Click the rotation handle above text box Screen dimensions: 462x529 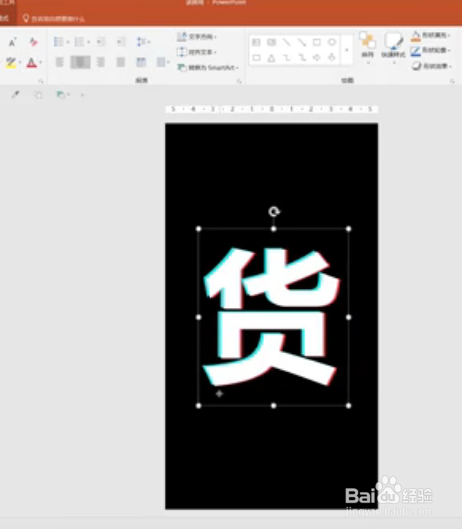point(274,212)
